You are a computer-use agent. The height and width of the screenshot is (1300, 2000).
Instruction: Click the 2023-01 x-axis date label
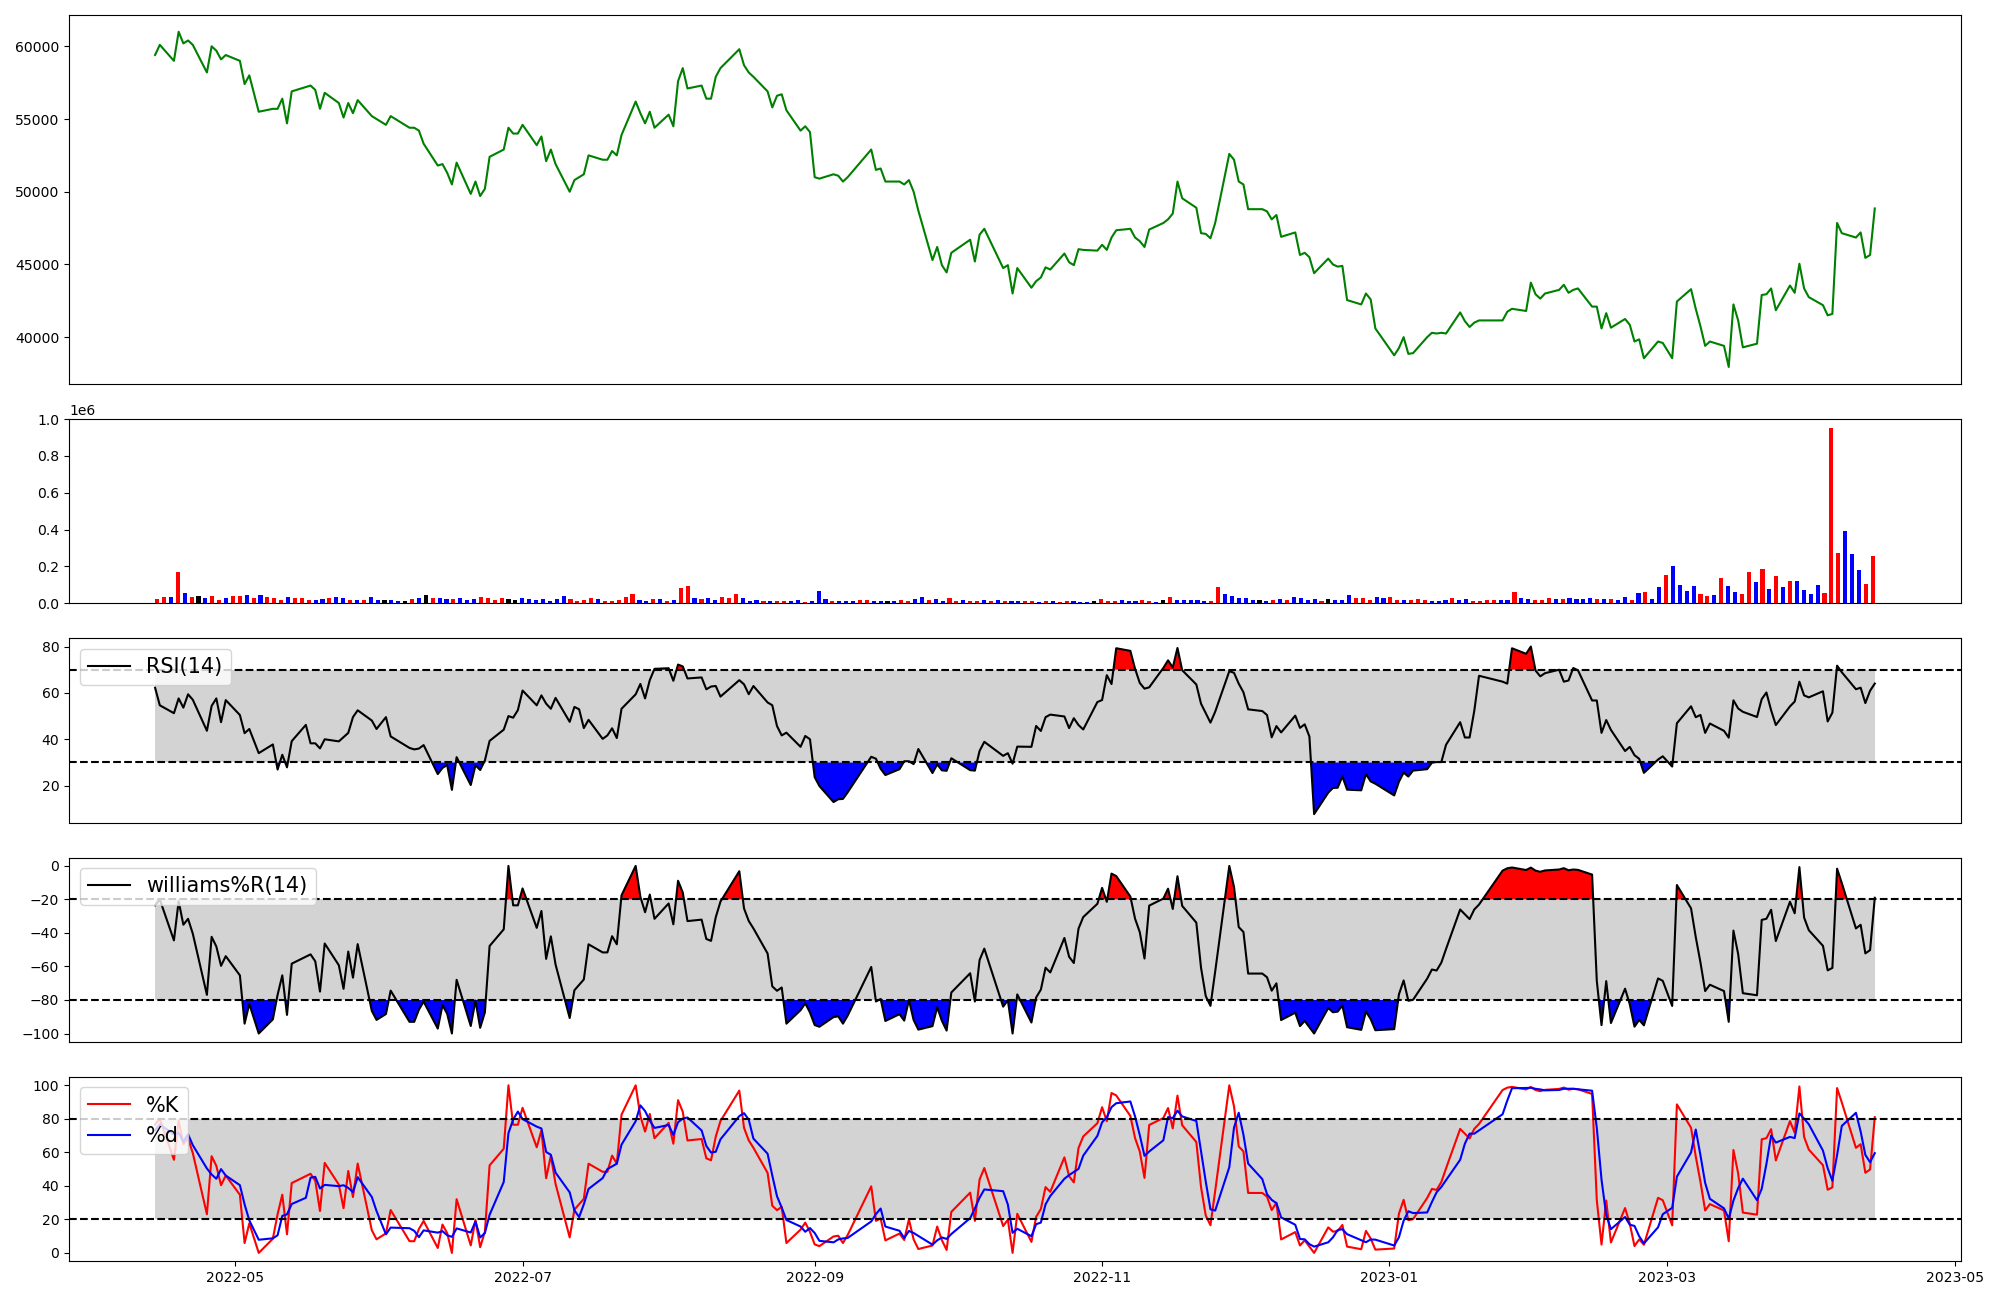1389,1277
